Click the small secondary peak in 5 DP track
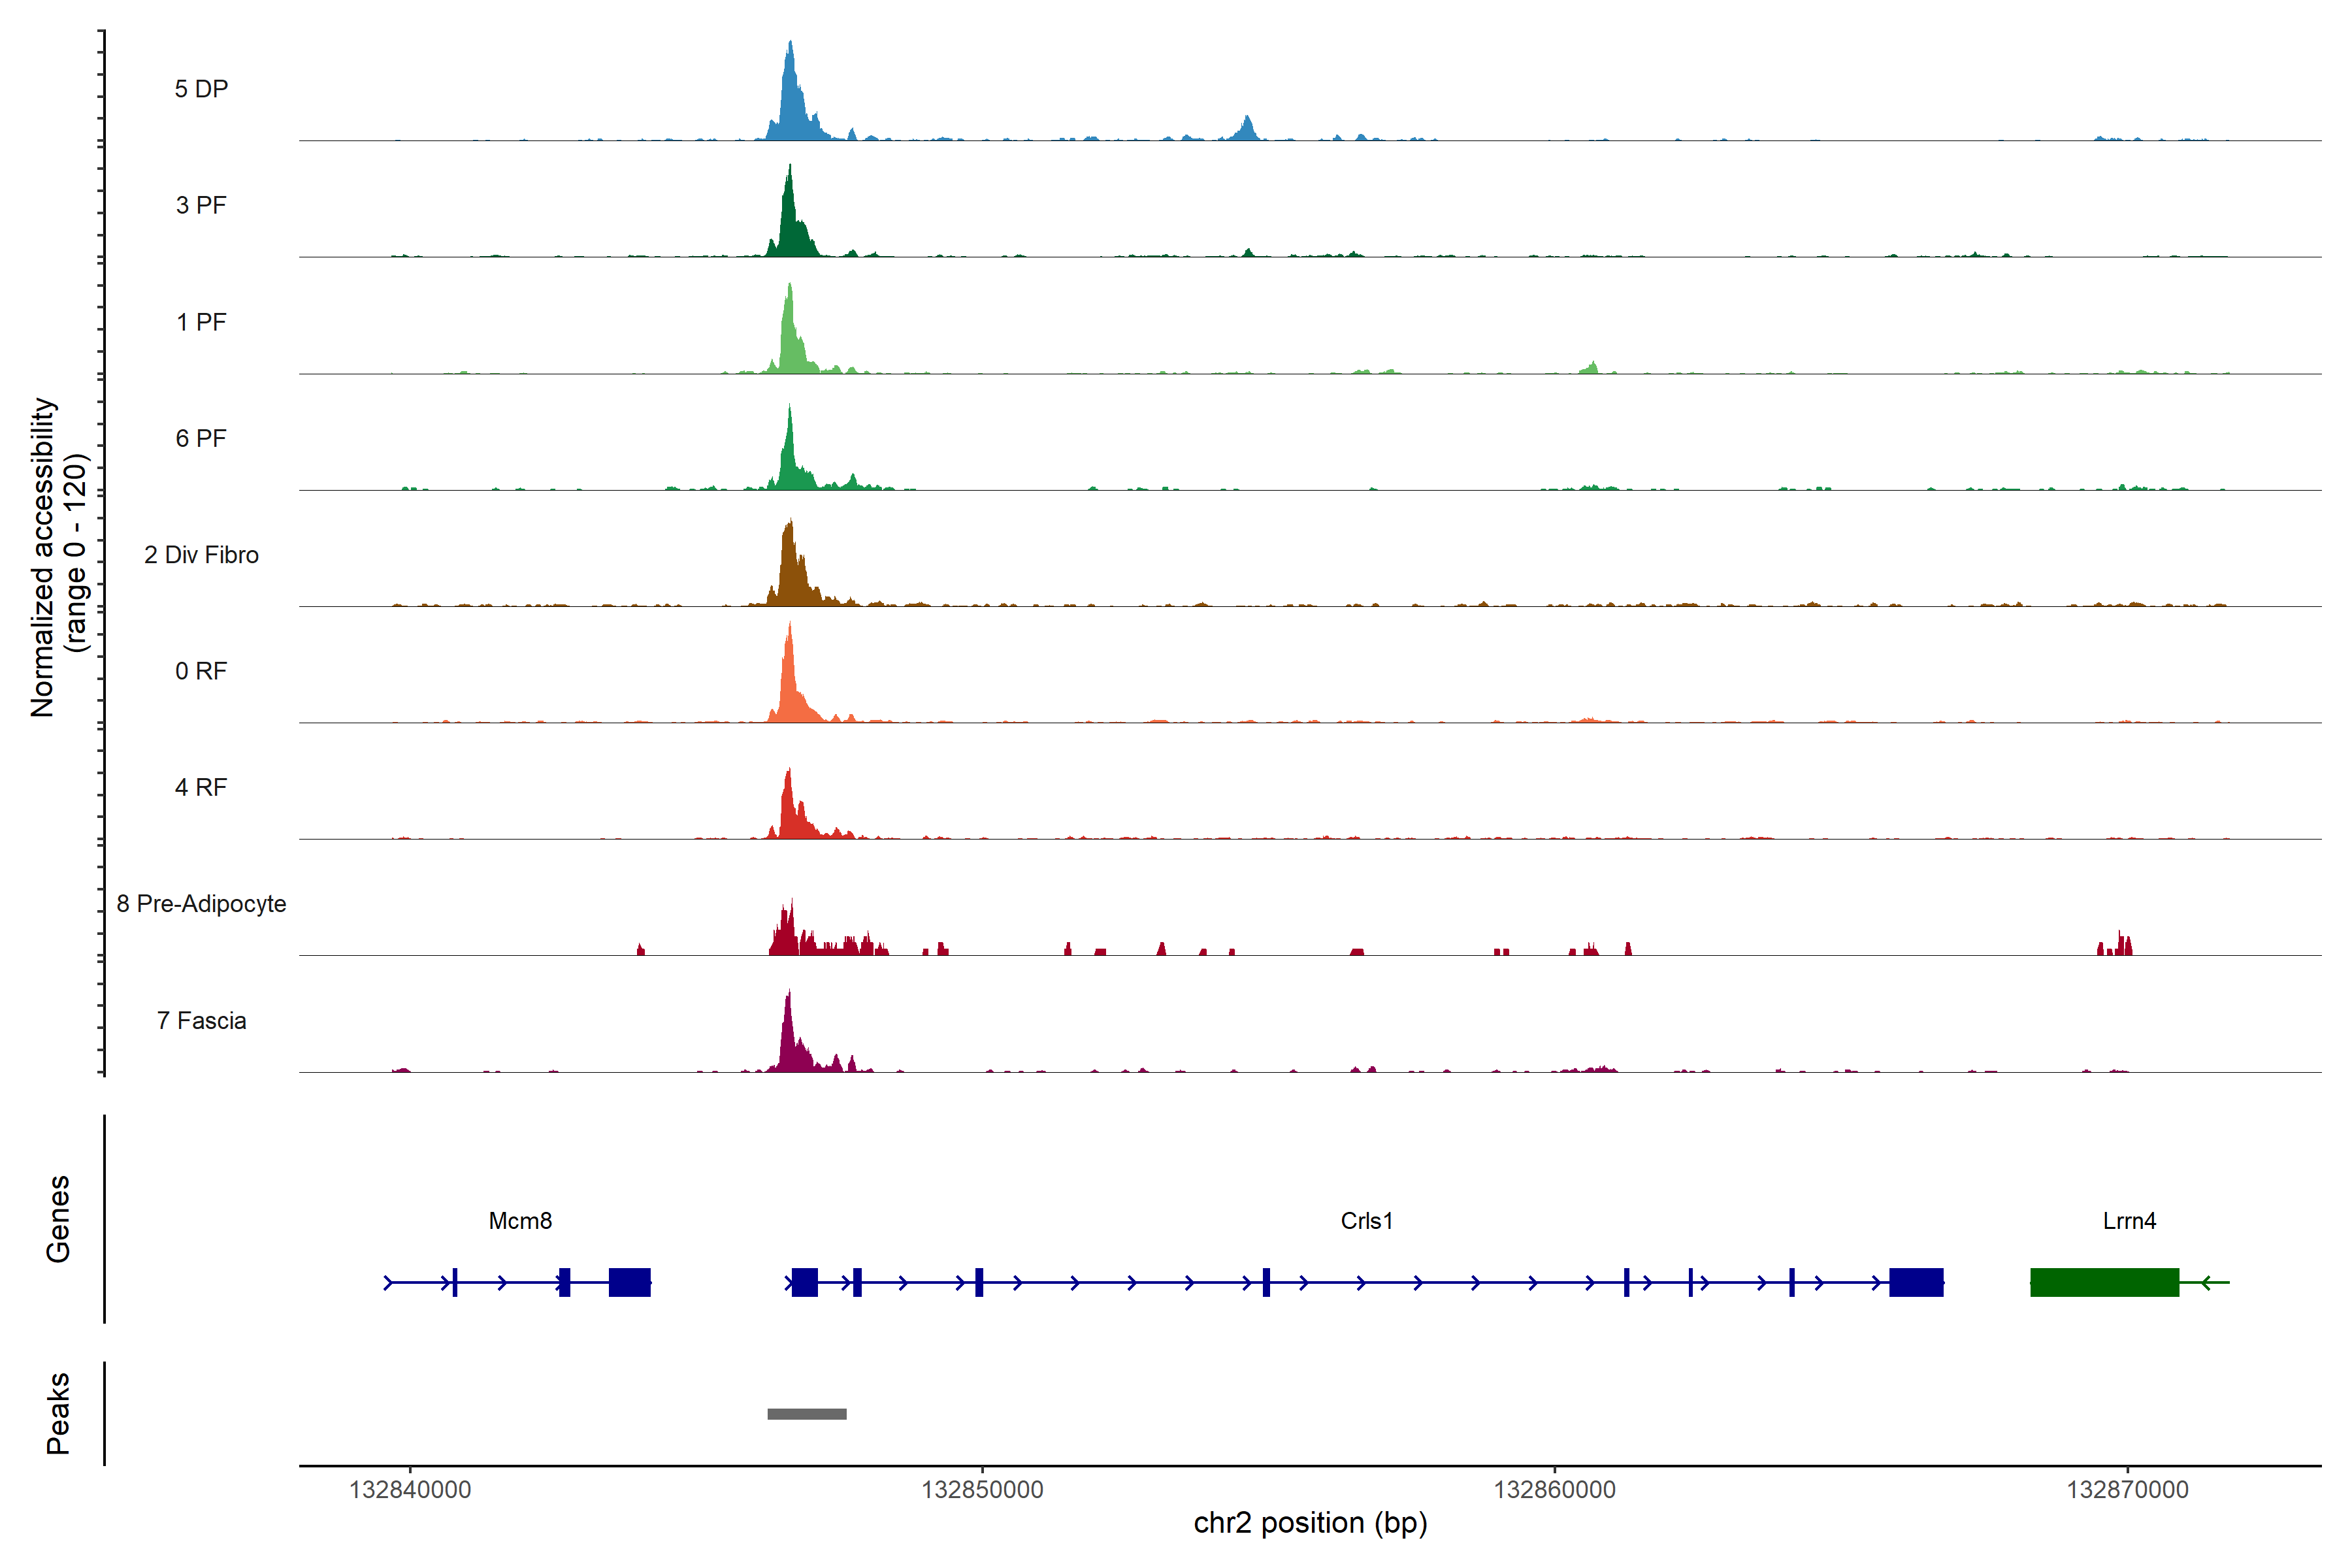This screenshot has height=1568, width=2352. pos(1246,130)
